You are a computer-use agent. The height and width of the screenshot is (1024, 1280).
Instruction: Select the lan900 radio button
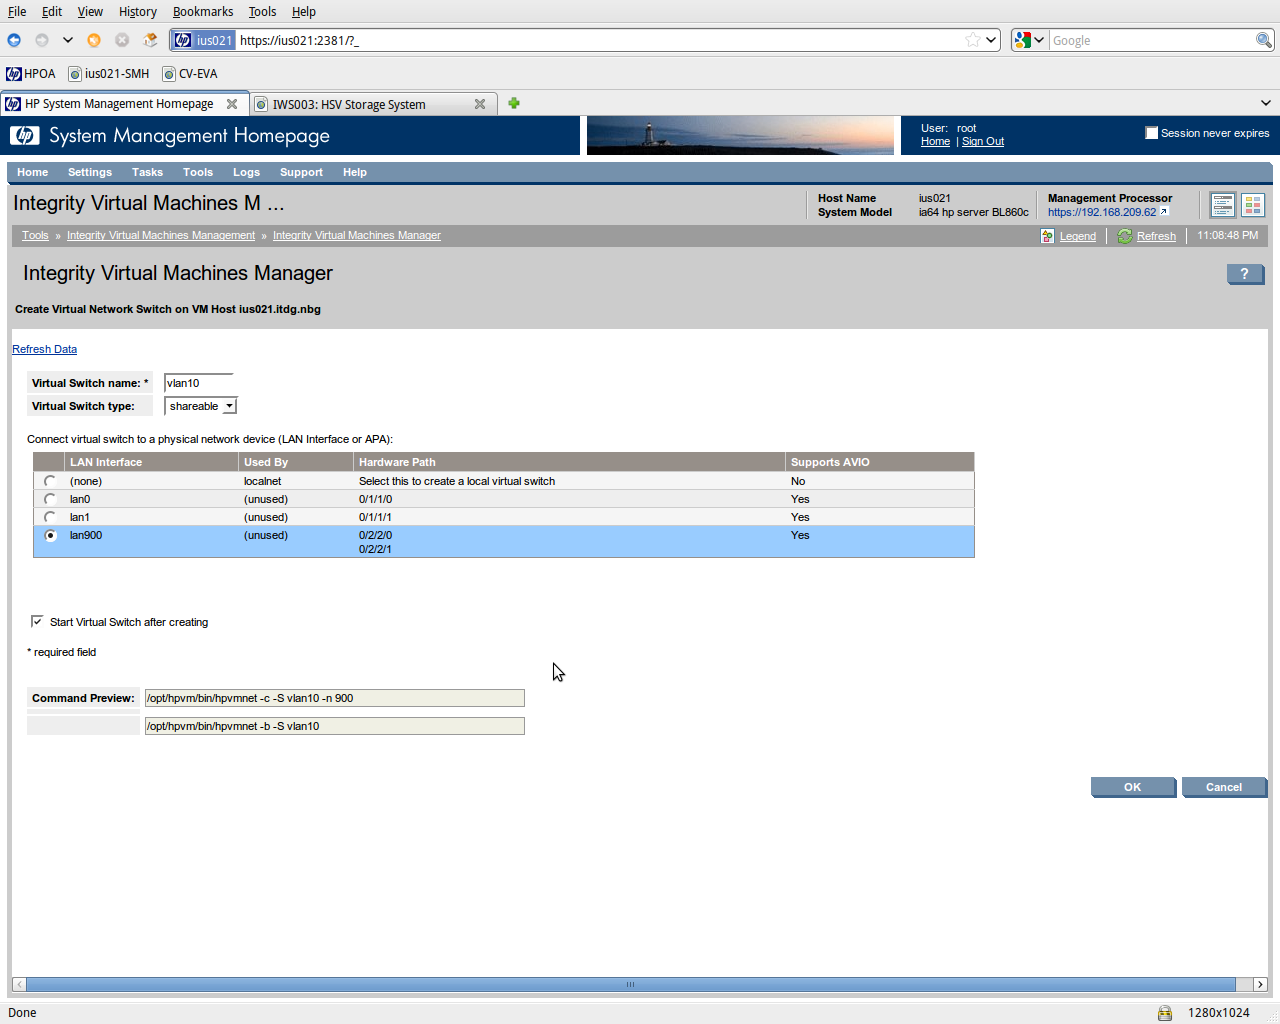pos(50,535)
